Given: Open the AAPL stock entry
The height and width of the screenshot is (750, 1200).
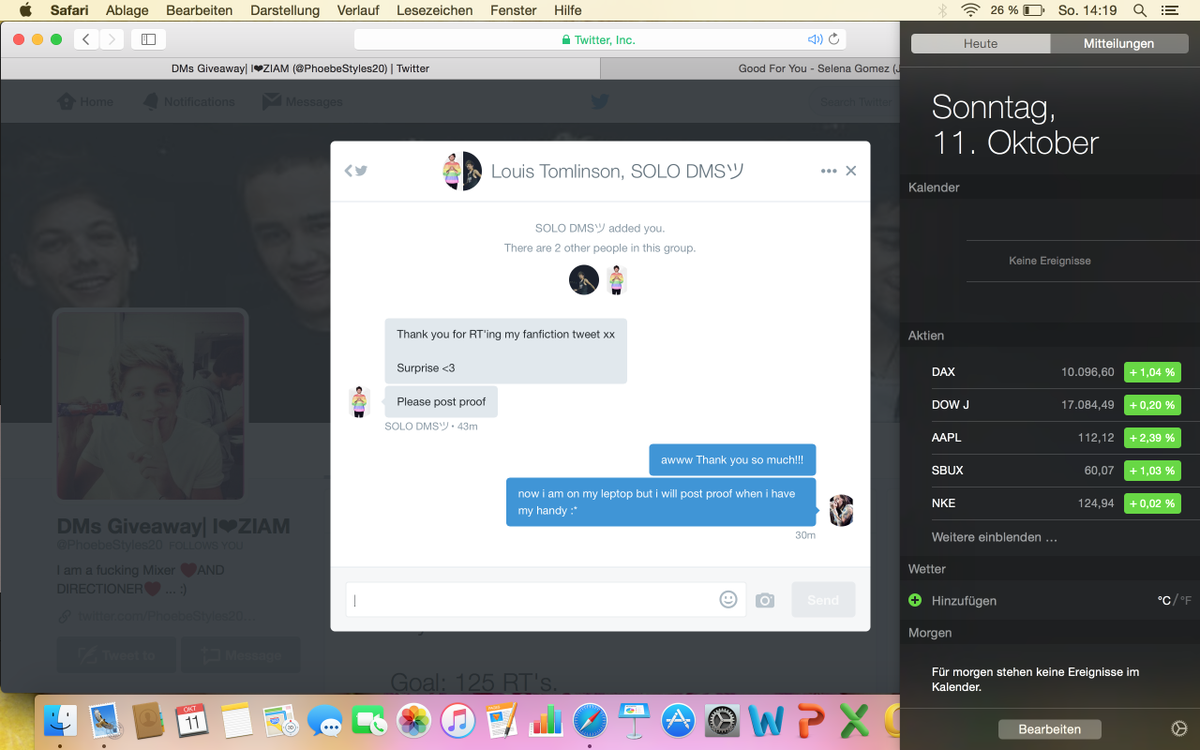Looking at the screenshot, I should 1050,438.
